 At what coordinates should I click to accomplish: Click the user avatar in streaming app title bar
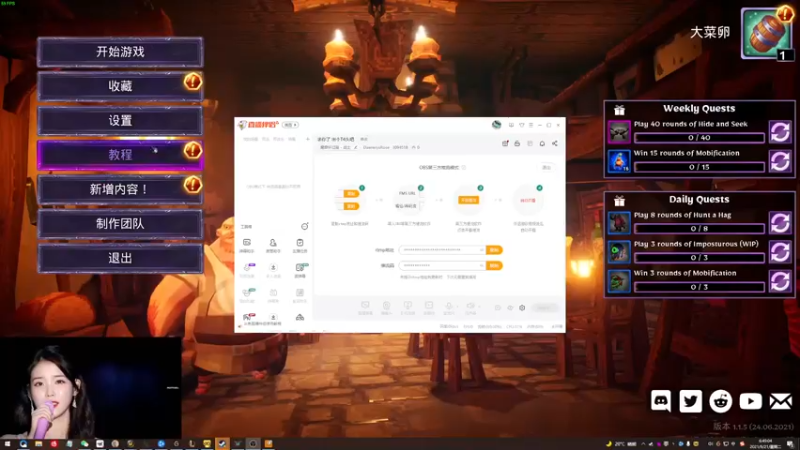(x=496, y=124)
